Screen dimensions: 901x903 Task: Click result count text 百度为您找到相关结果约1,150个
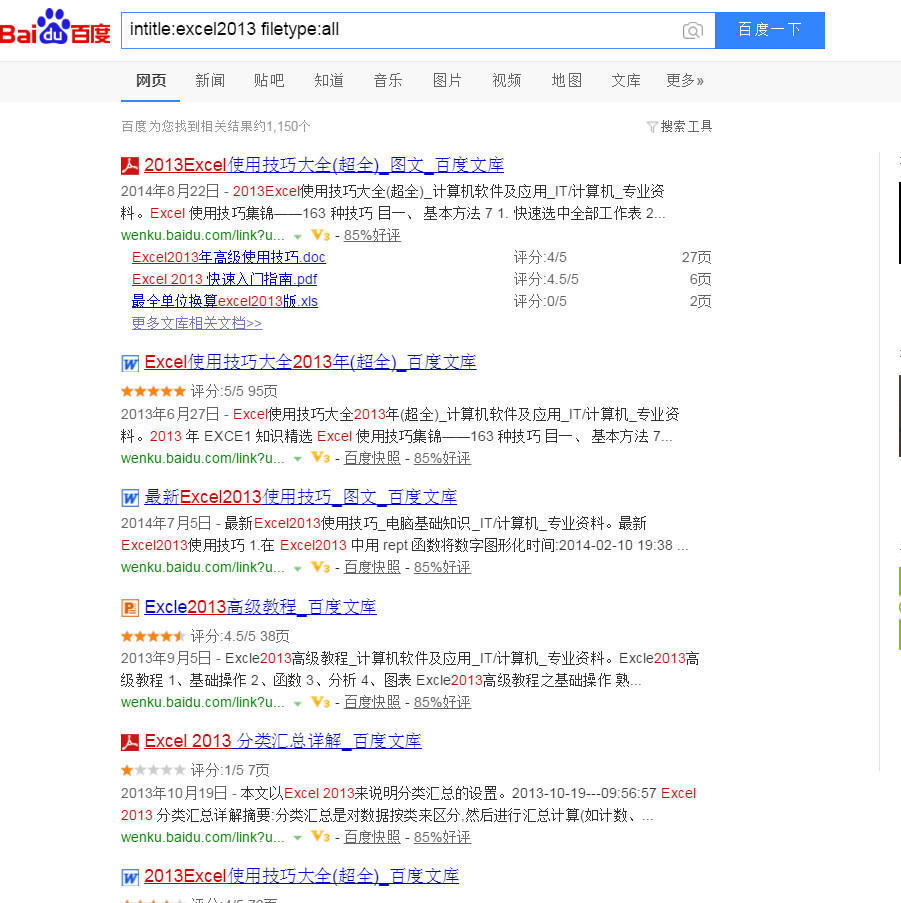tap(216, 127)
